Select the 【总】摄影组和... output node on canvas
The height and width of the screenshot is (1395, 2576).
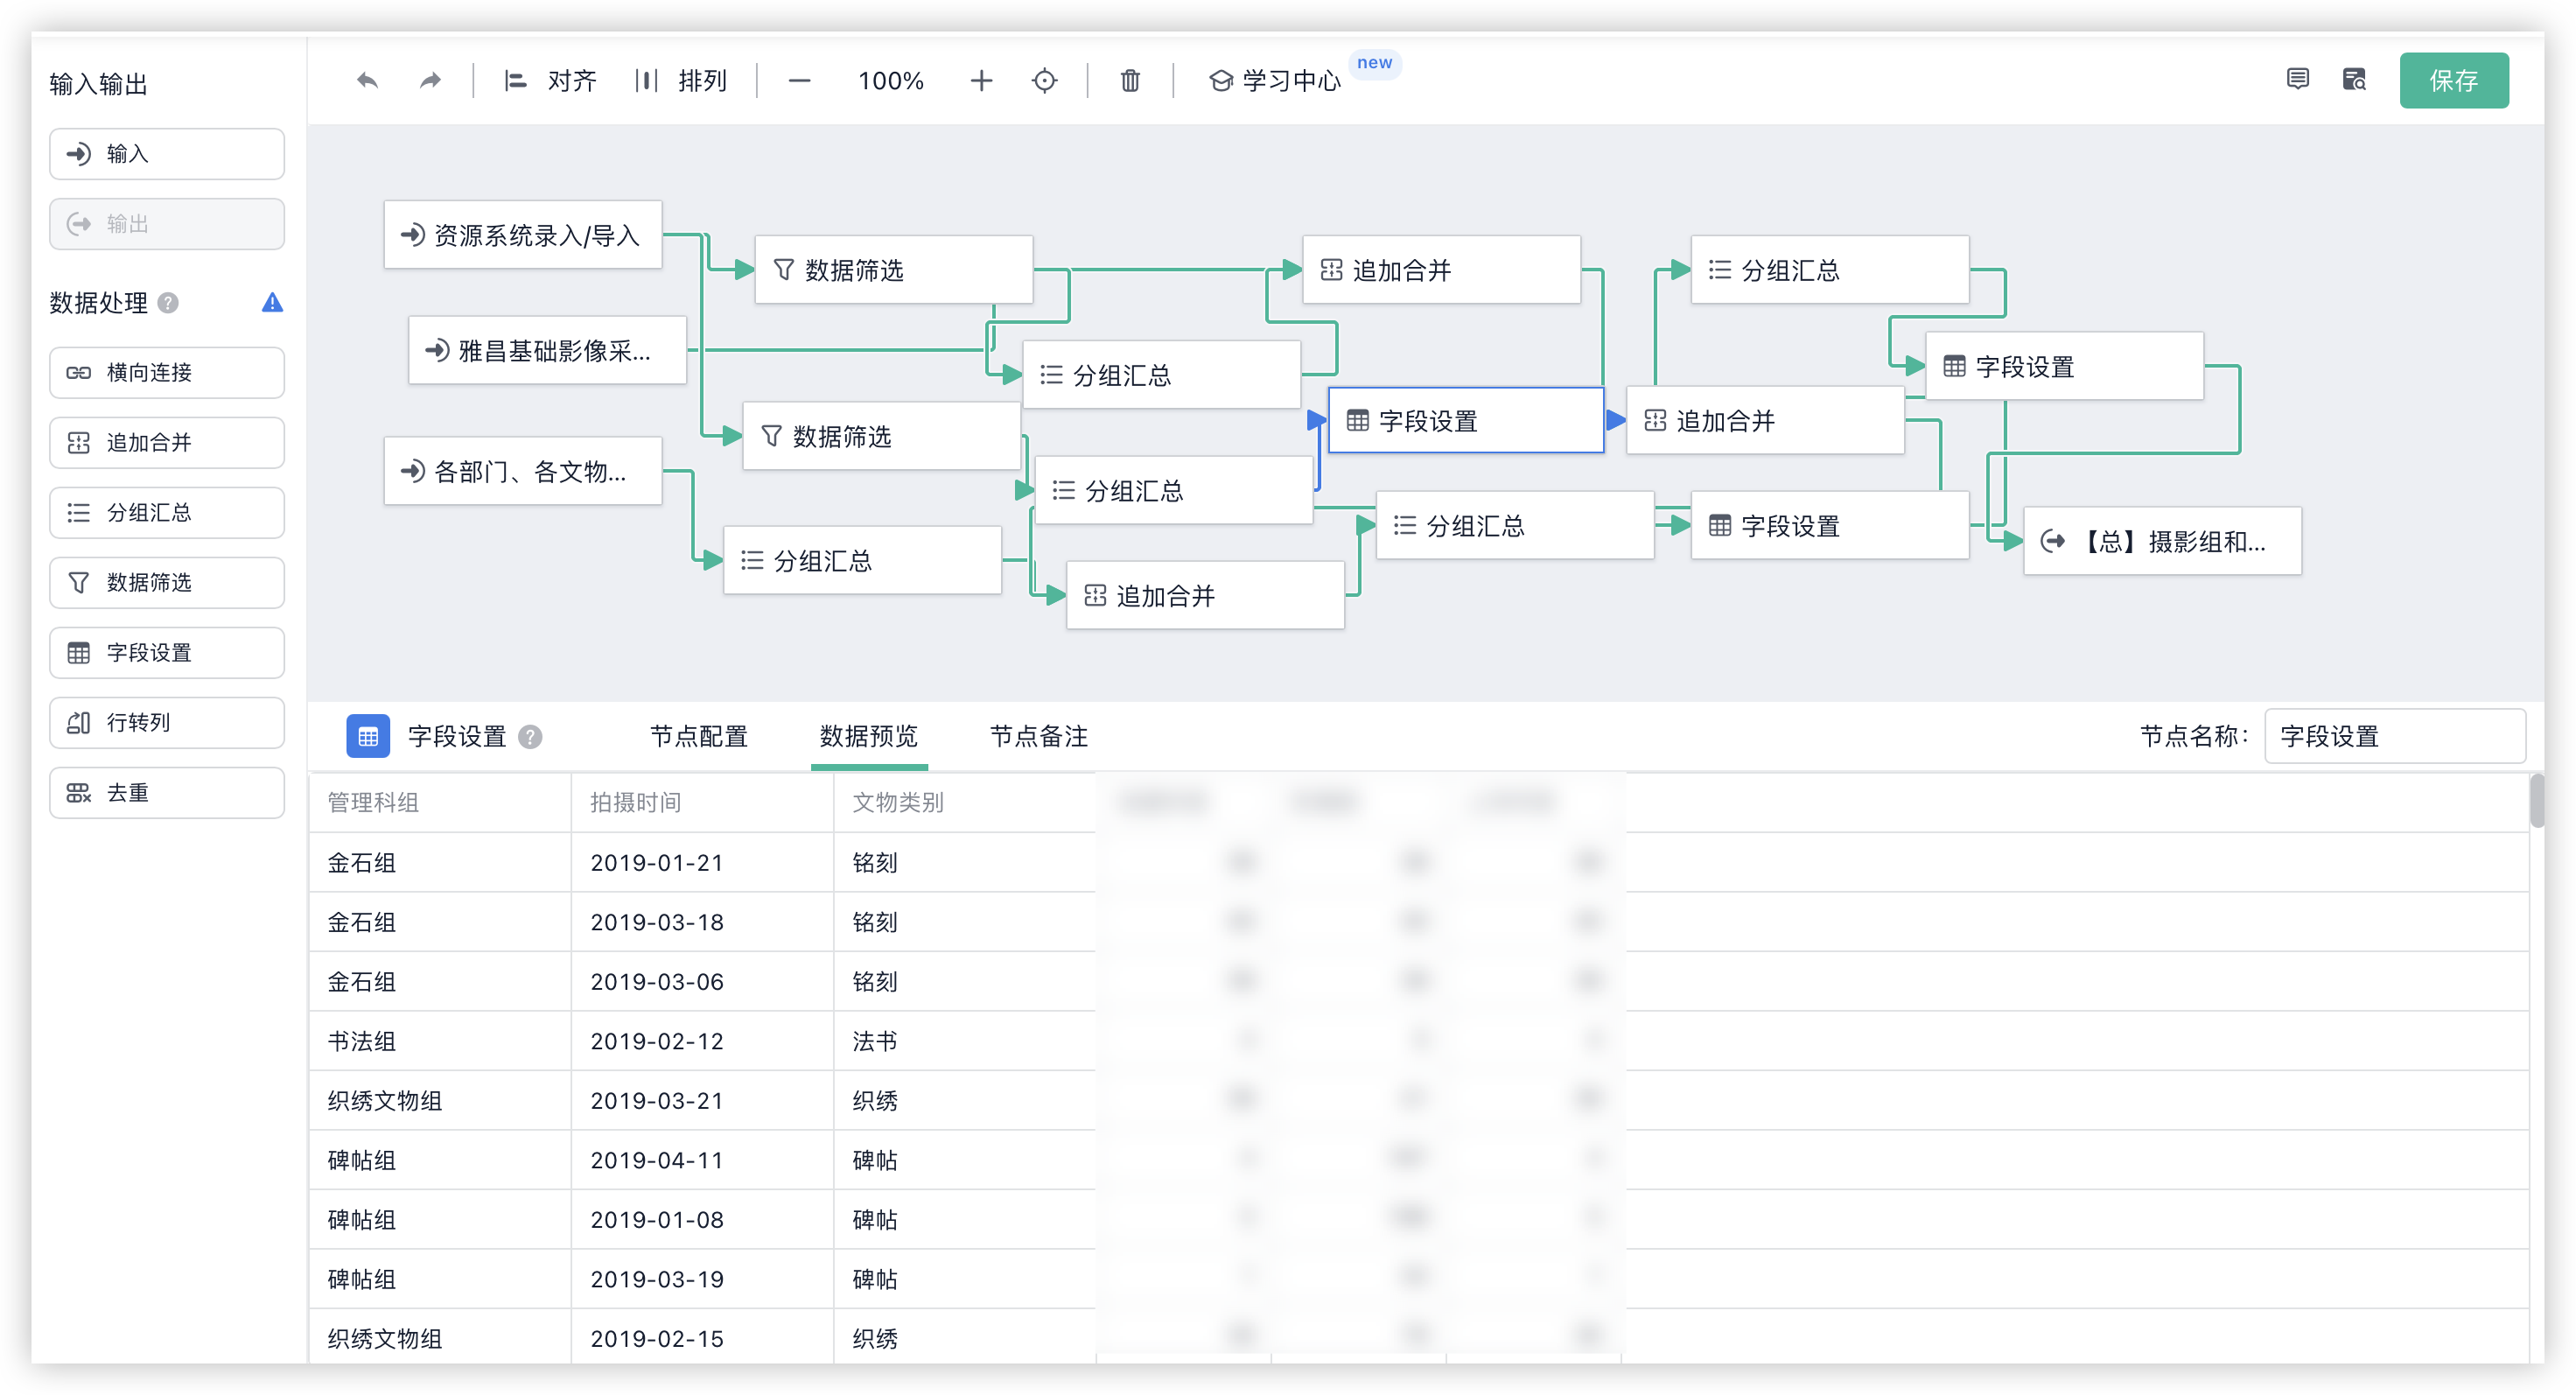2162,541
